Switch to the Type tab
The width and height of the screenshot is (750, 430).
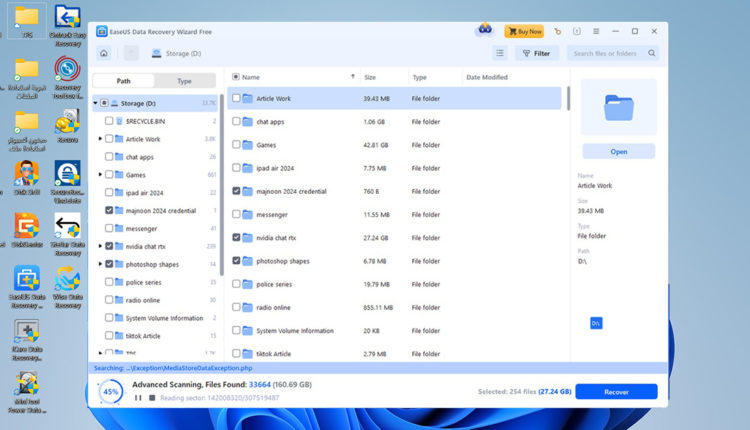coord(184,81)
